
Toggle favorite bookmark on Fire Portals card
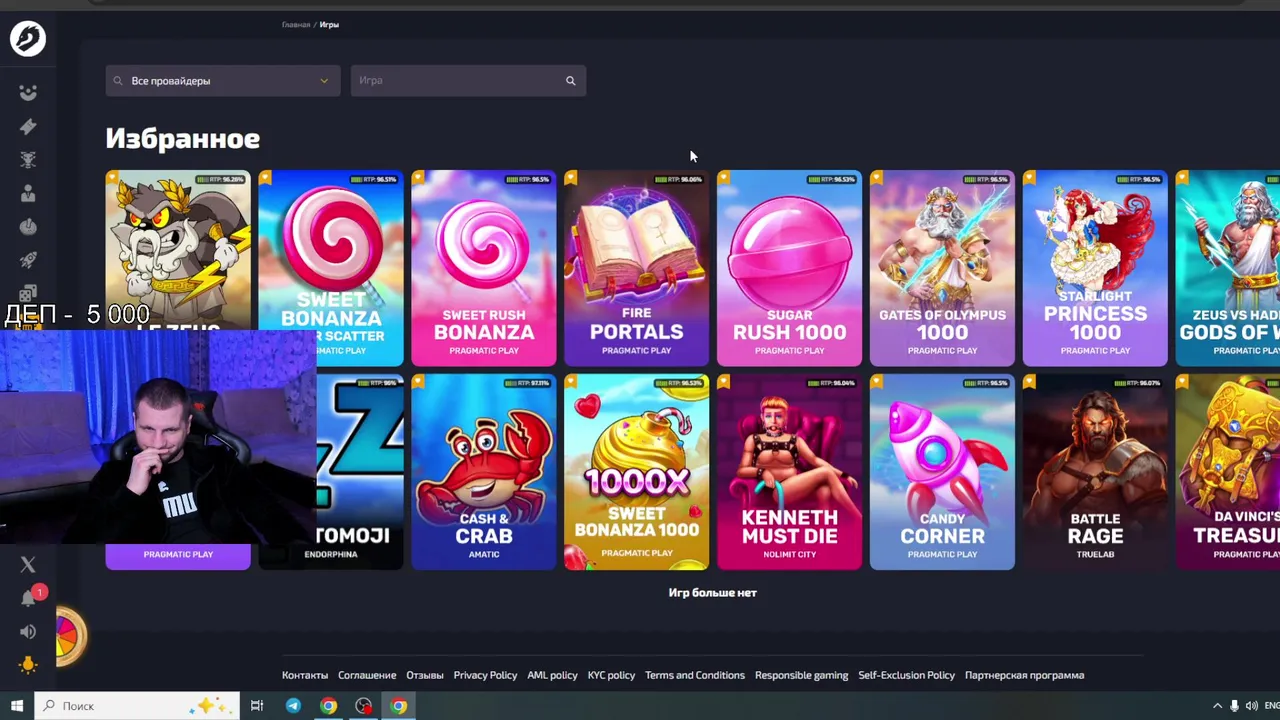[x=571, y=178]
